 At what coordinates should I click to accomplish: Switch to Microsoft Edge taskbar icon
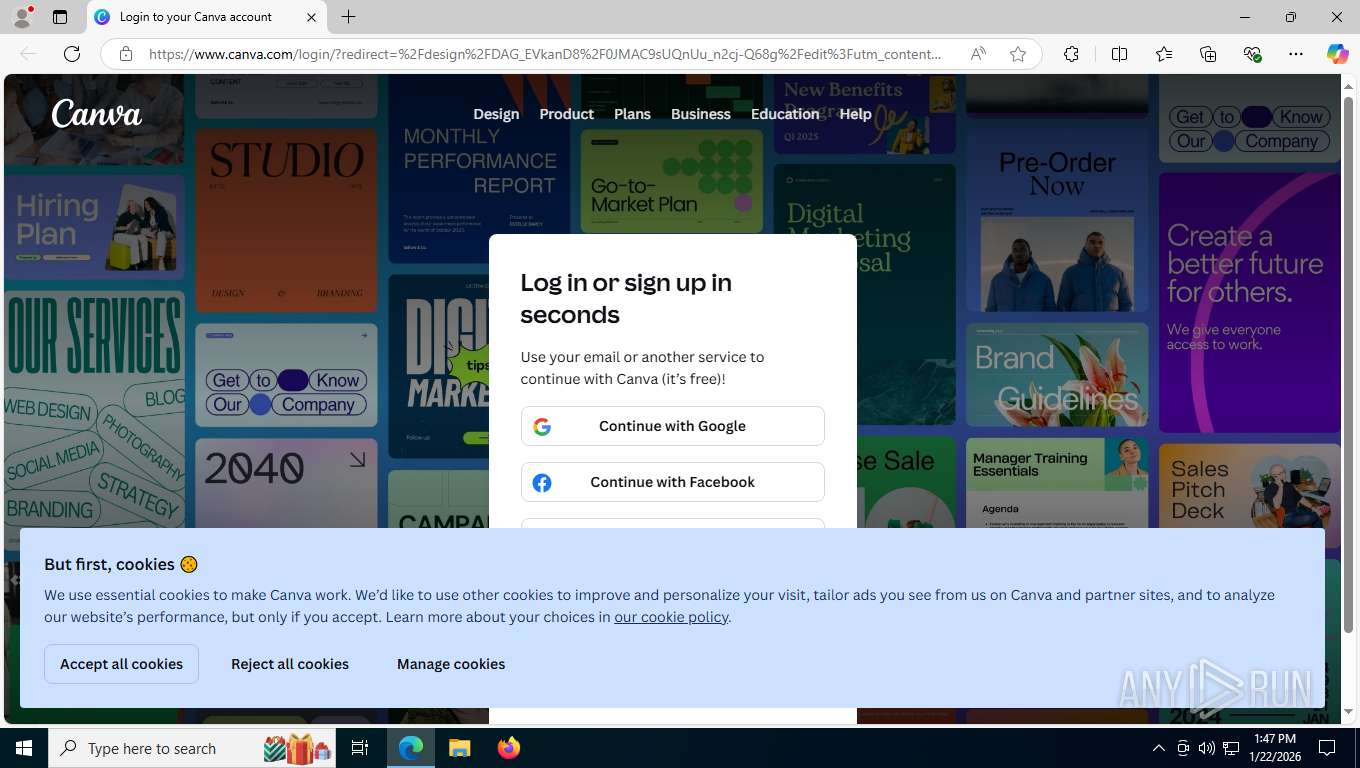point(411,748)
